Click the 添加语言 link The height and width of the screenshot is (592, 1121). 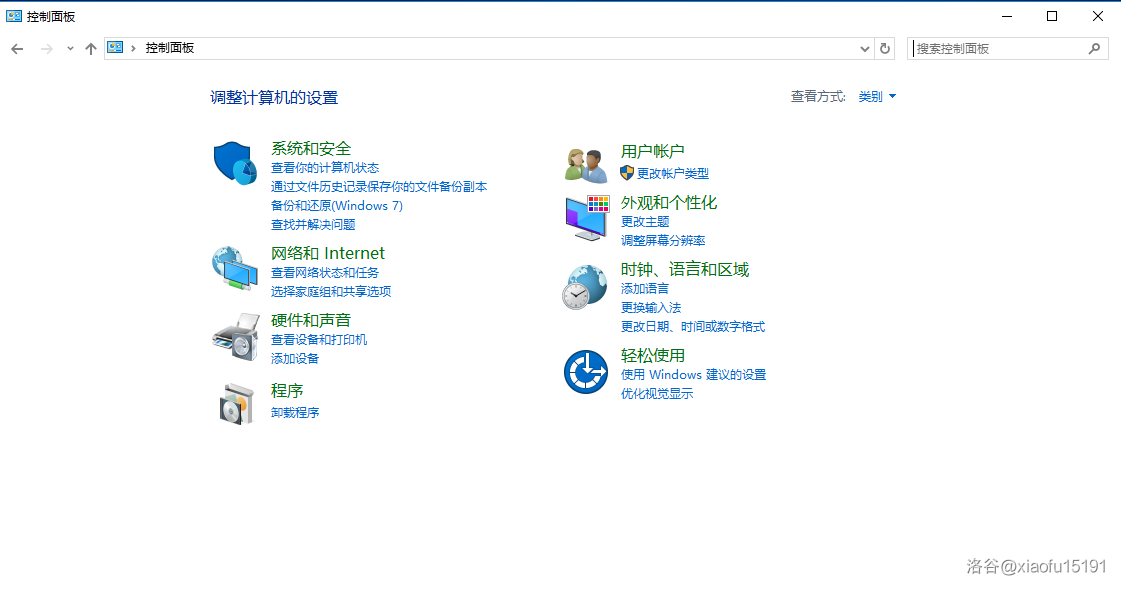tap(645, 289)
